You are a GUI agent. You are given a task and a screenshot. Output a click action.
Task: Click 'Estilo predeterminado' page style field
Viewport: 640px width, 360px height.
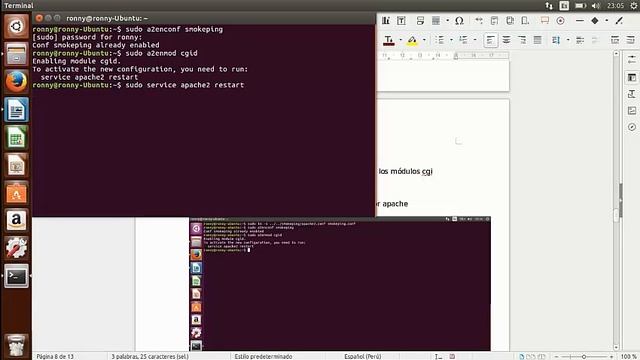pyautogui.click(x=263, y=356)
